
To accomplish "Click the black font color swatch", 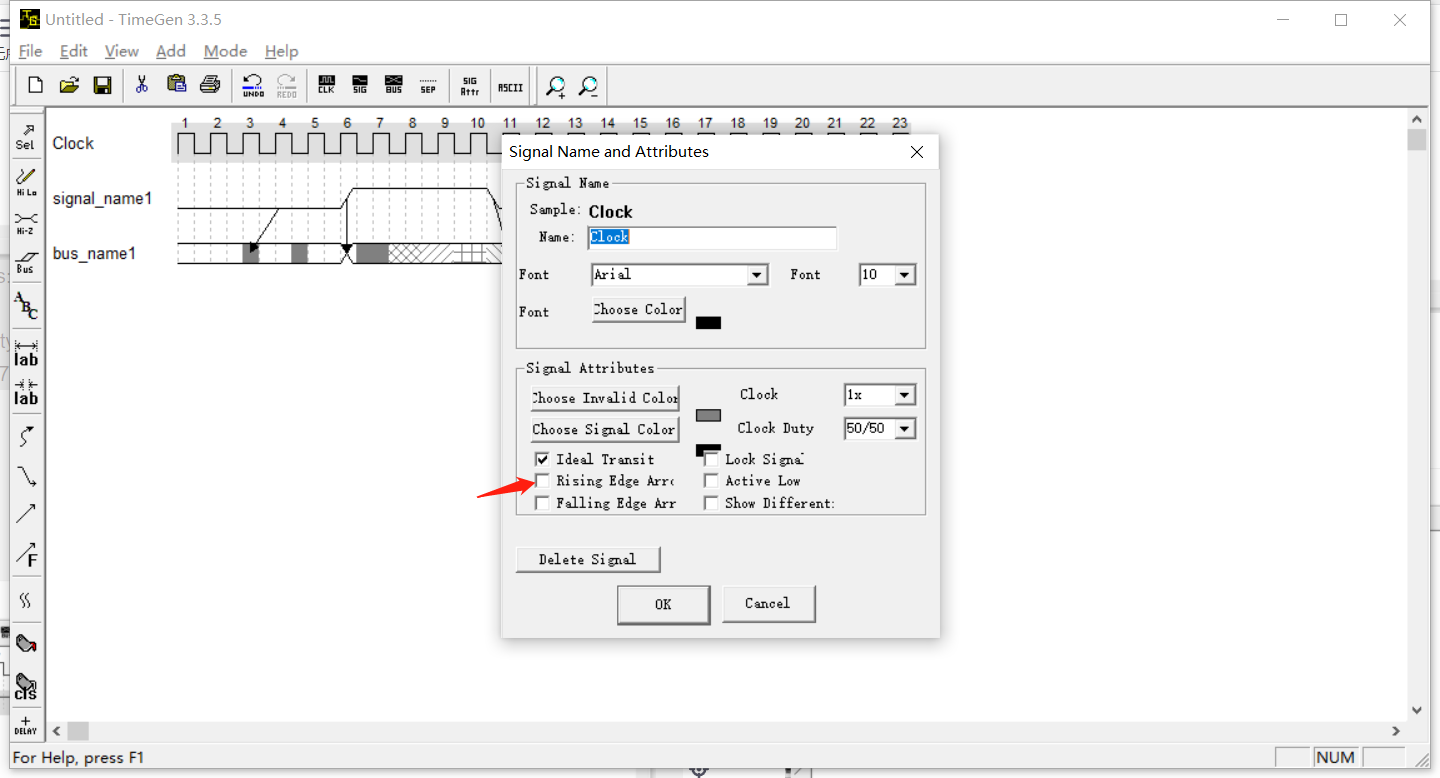I will pos(710,322).
